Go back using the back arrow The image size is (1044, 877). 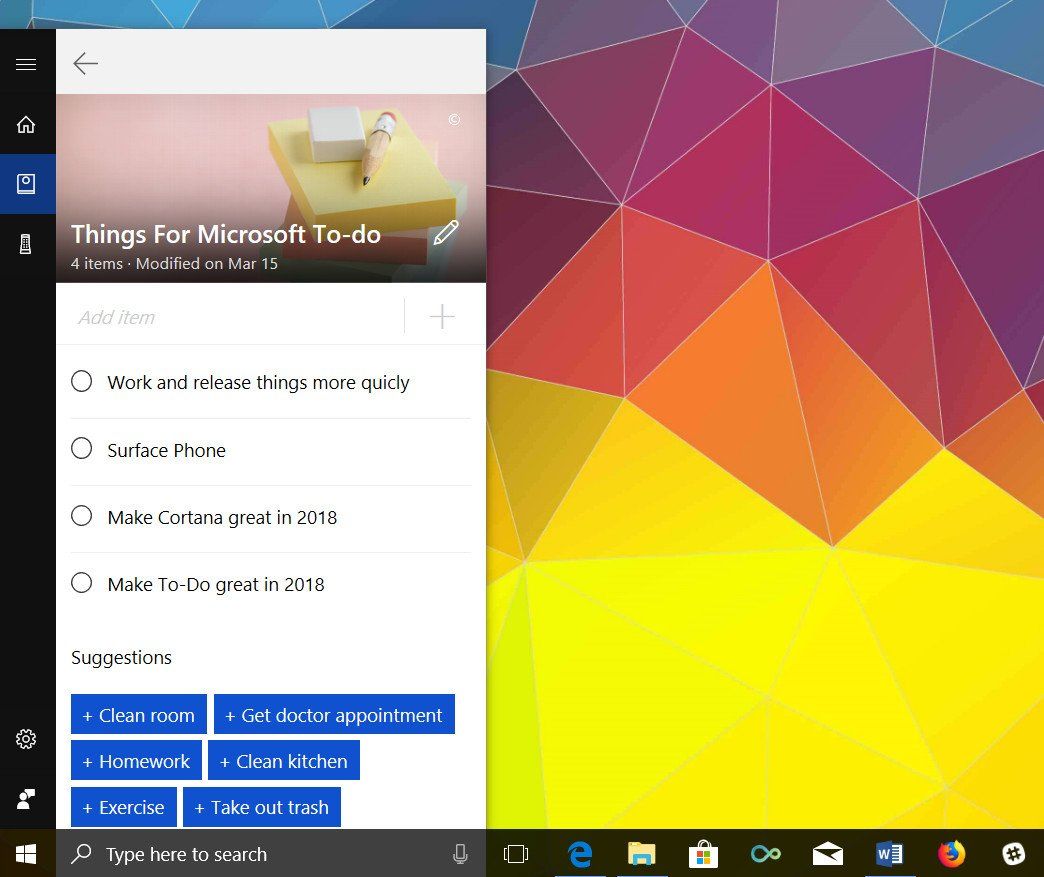point(86,62)
